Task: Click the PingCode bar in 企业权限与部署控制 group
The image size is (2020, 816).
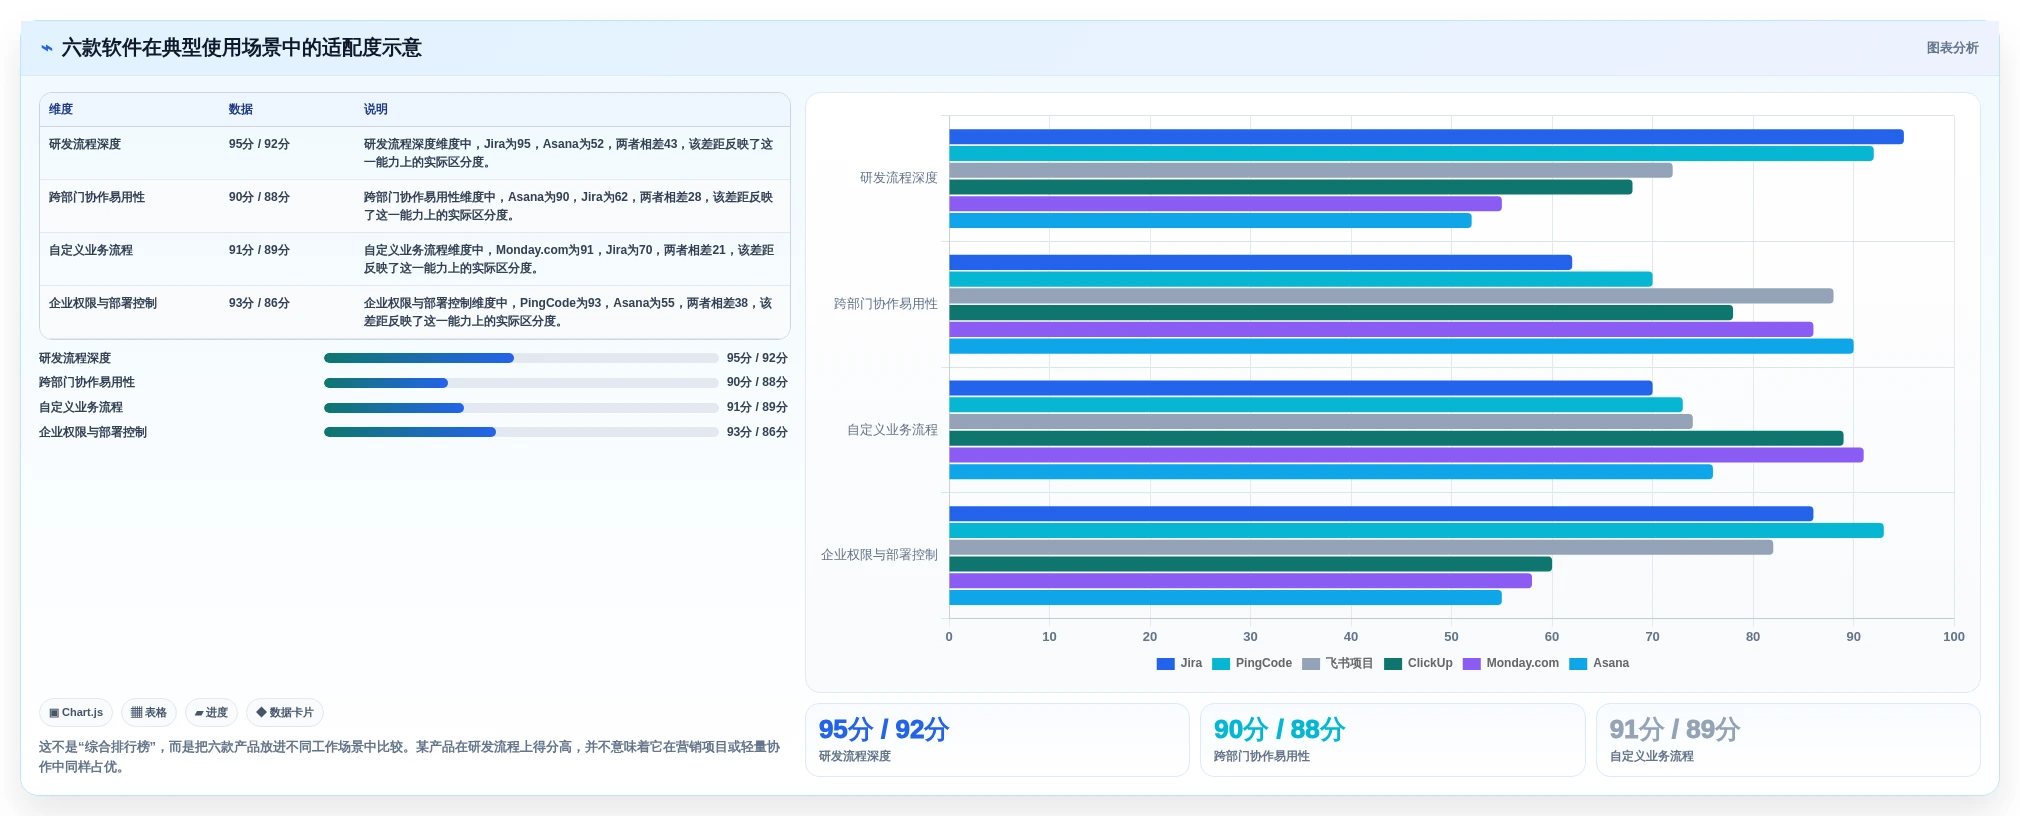Action: click(x=1416, y=531)
